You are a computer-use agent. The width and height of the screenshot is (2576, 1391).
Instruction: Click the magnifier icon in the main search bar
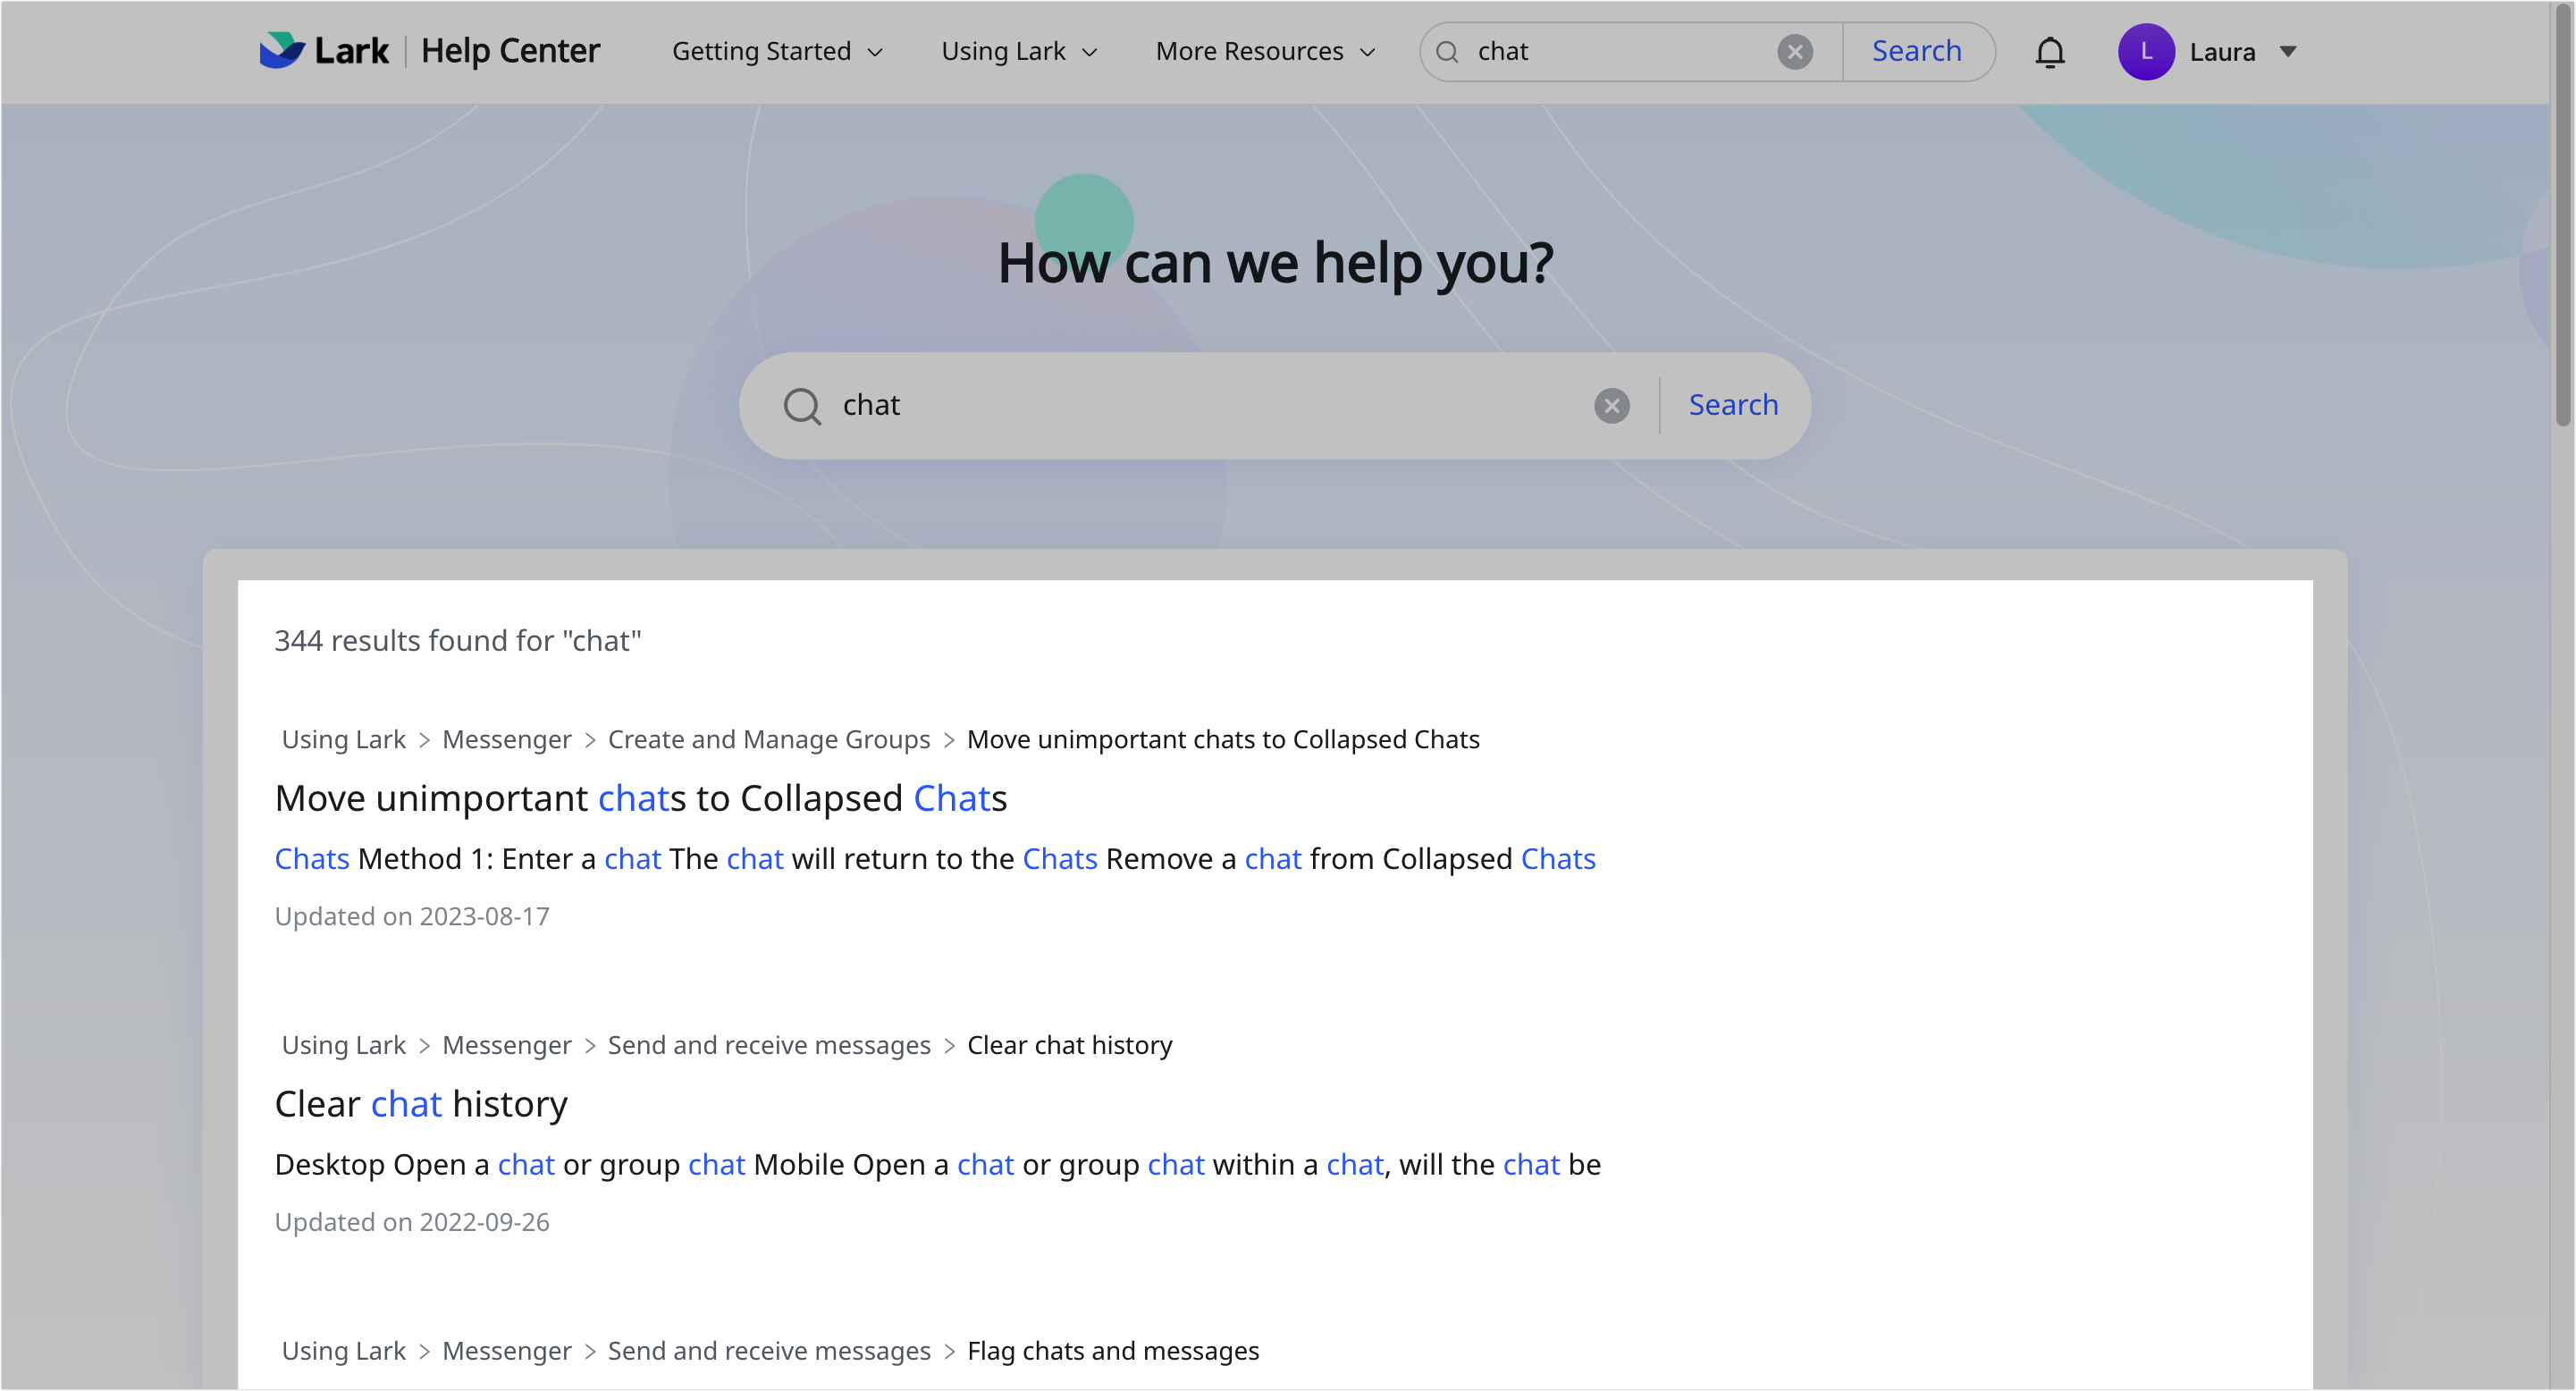tap(801, 406)
